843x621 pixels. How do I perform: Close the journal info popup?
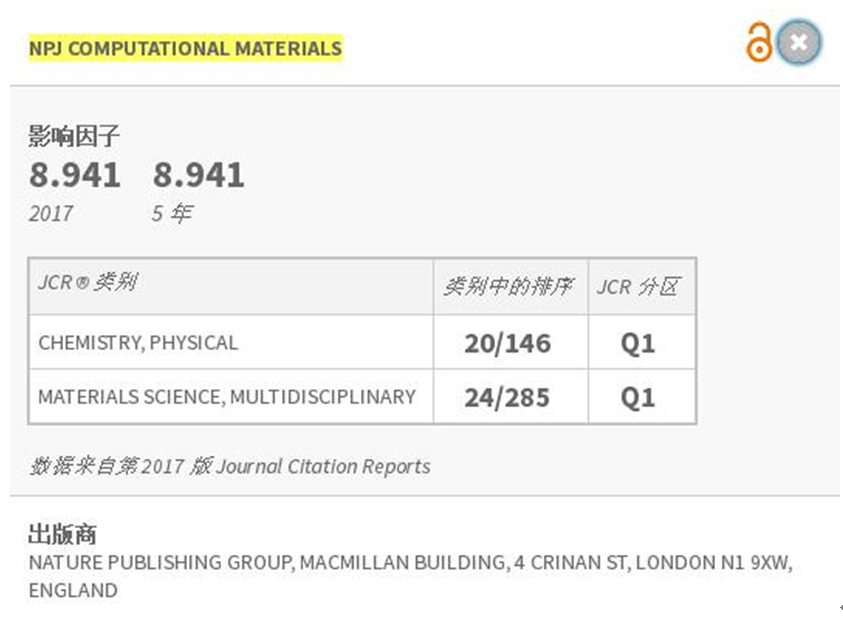pyautogui.click(x=799, y=42)
